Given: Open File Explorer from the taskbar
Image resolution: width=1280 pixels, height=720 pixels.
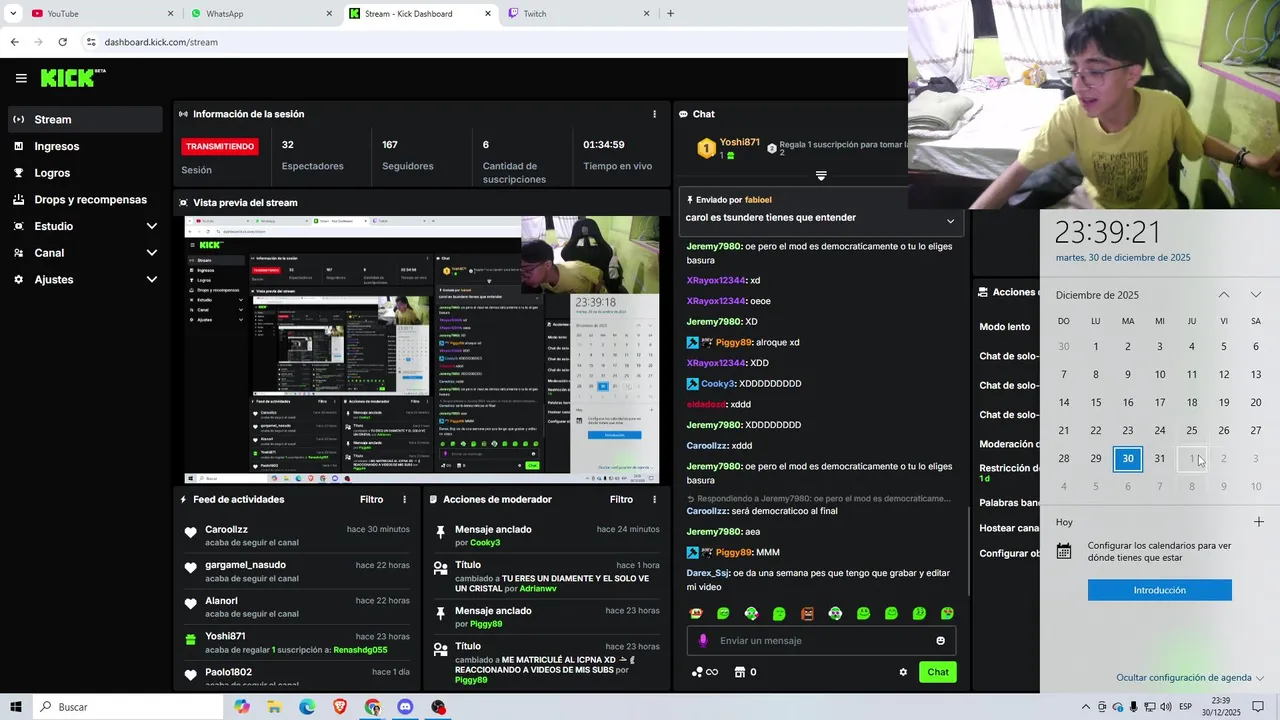Looking at the screenshot, I should (x=274, y=707).
